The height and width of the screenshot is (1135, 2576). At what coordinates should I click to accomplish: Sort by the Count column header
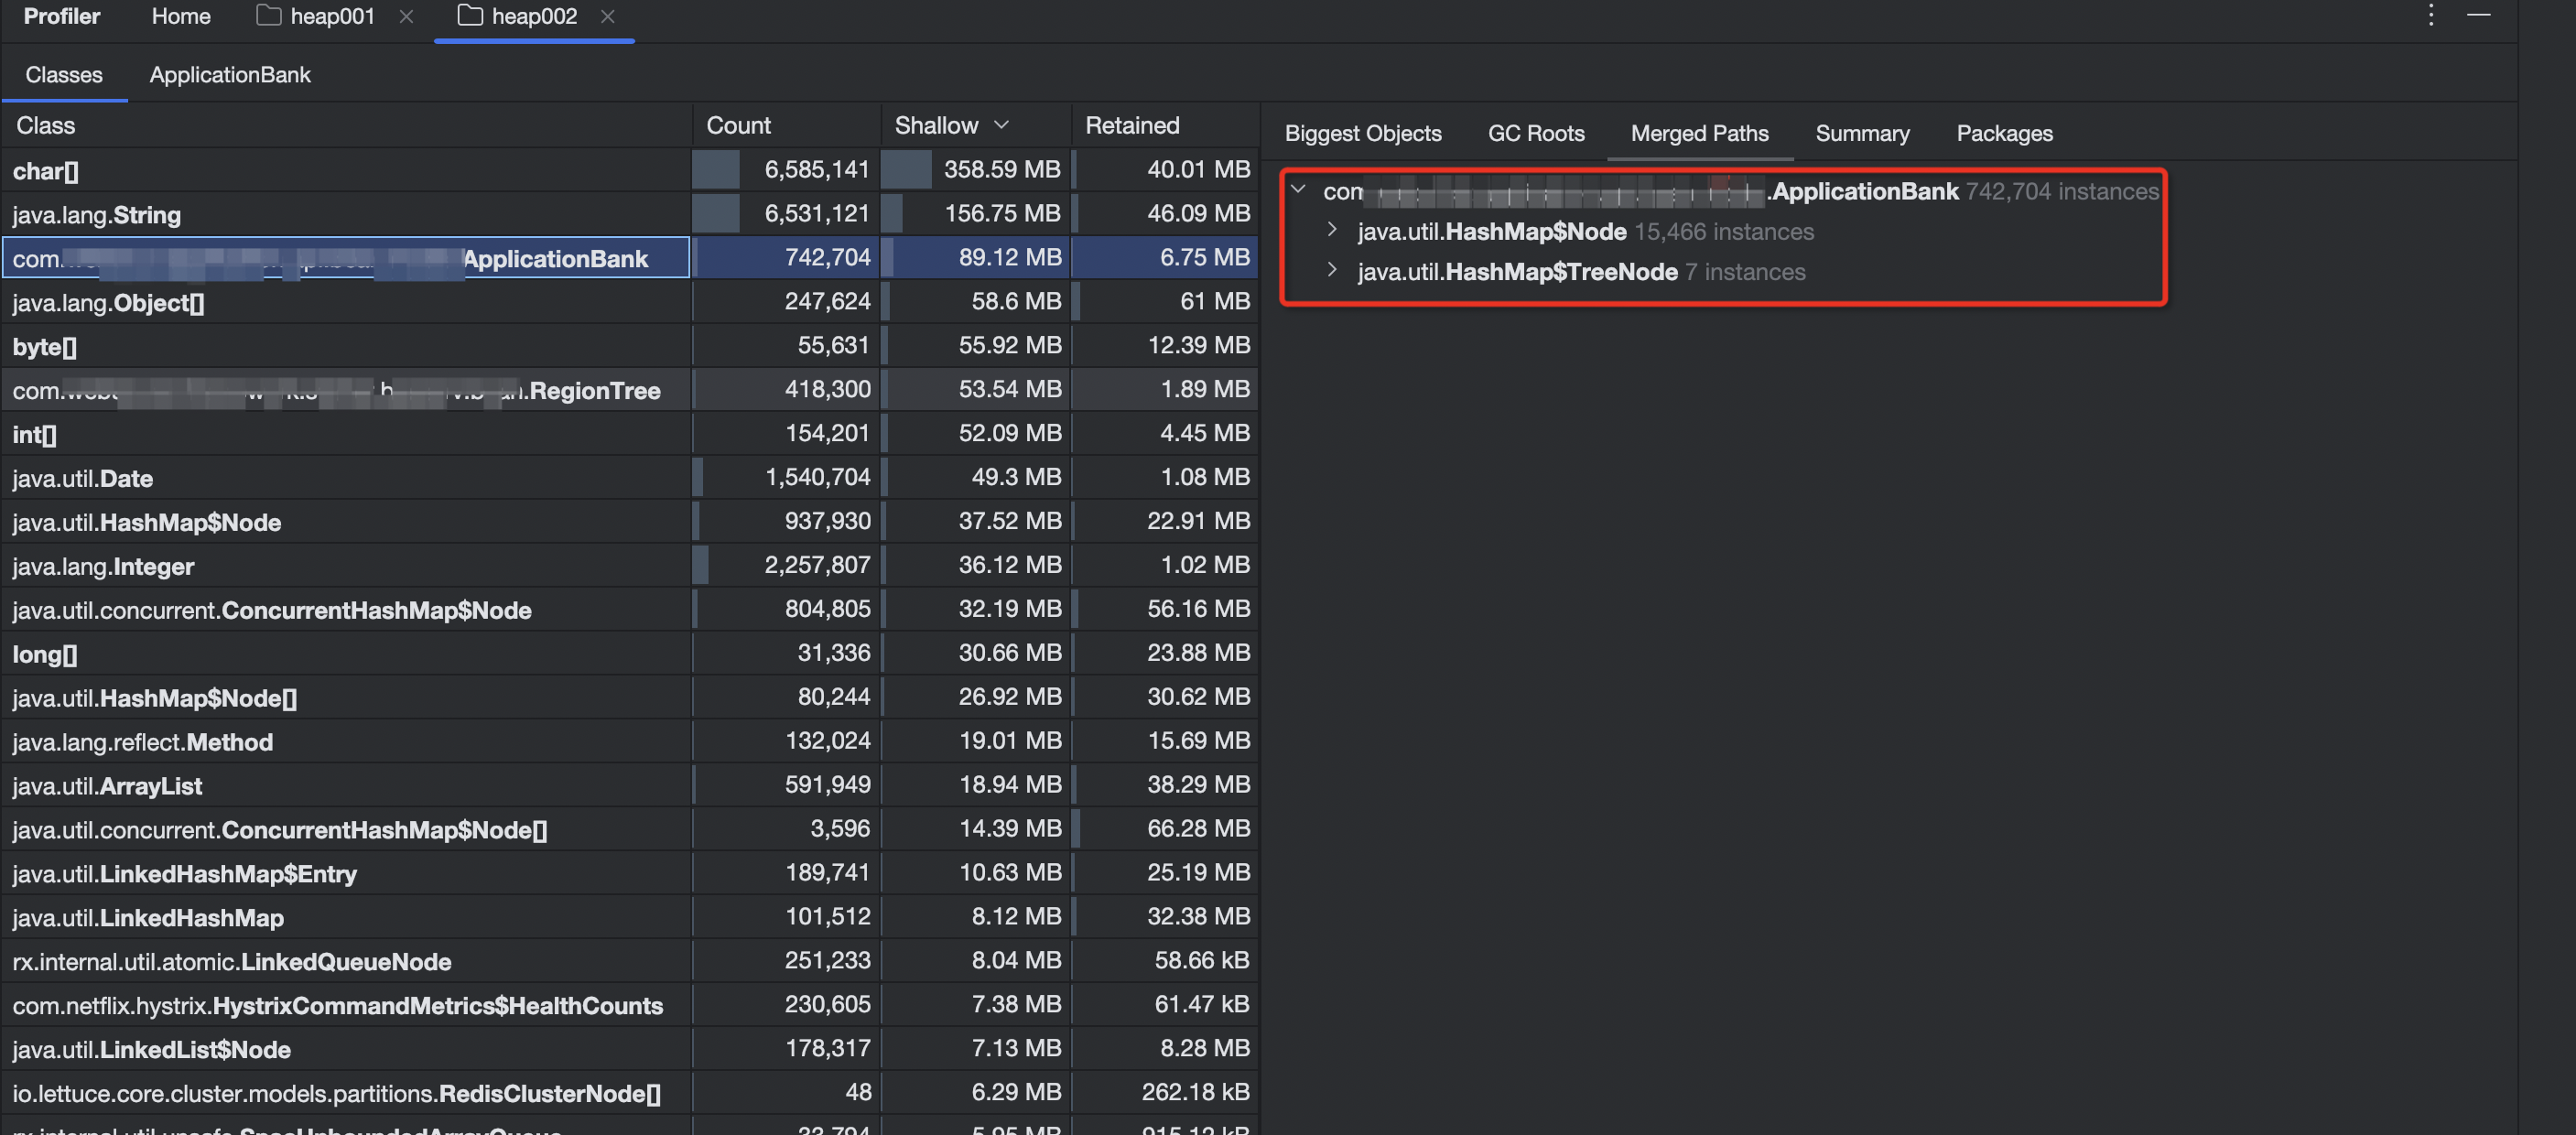point(738,125)
